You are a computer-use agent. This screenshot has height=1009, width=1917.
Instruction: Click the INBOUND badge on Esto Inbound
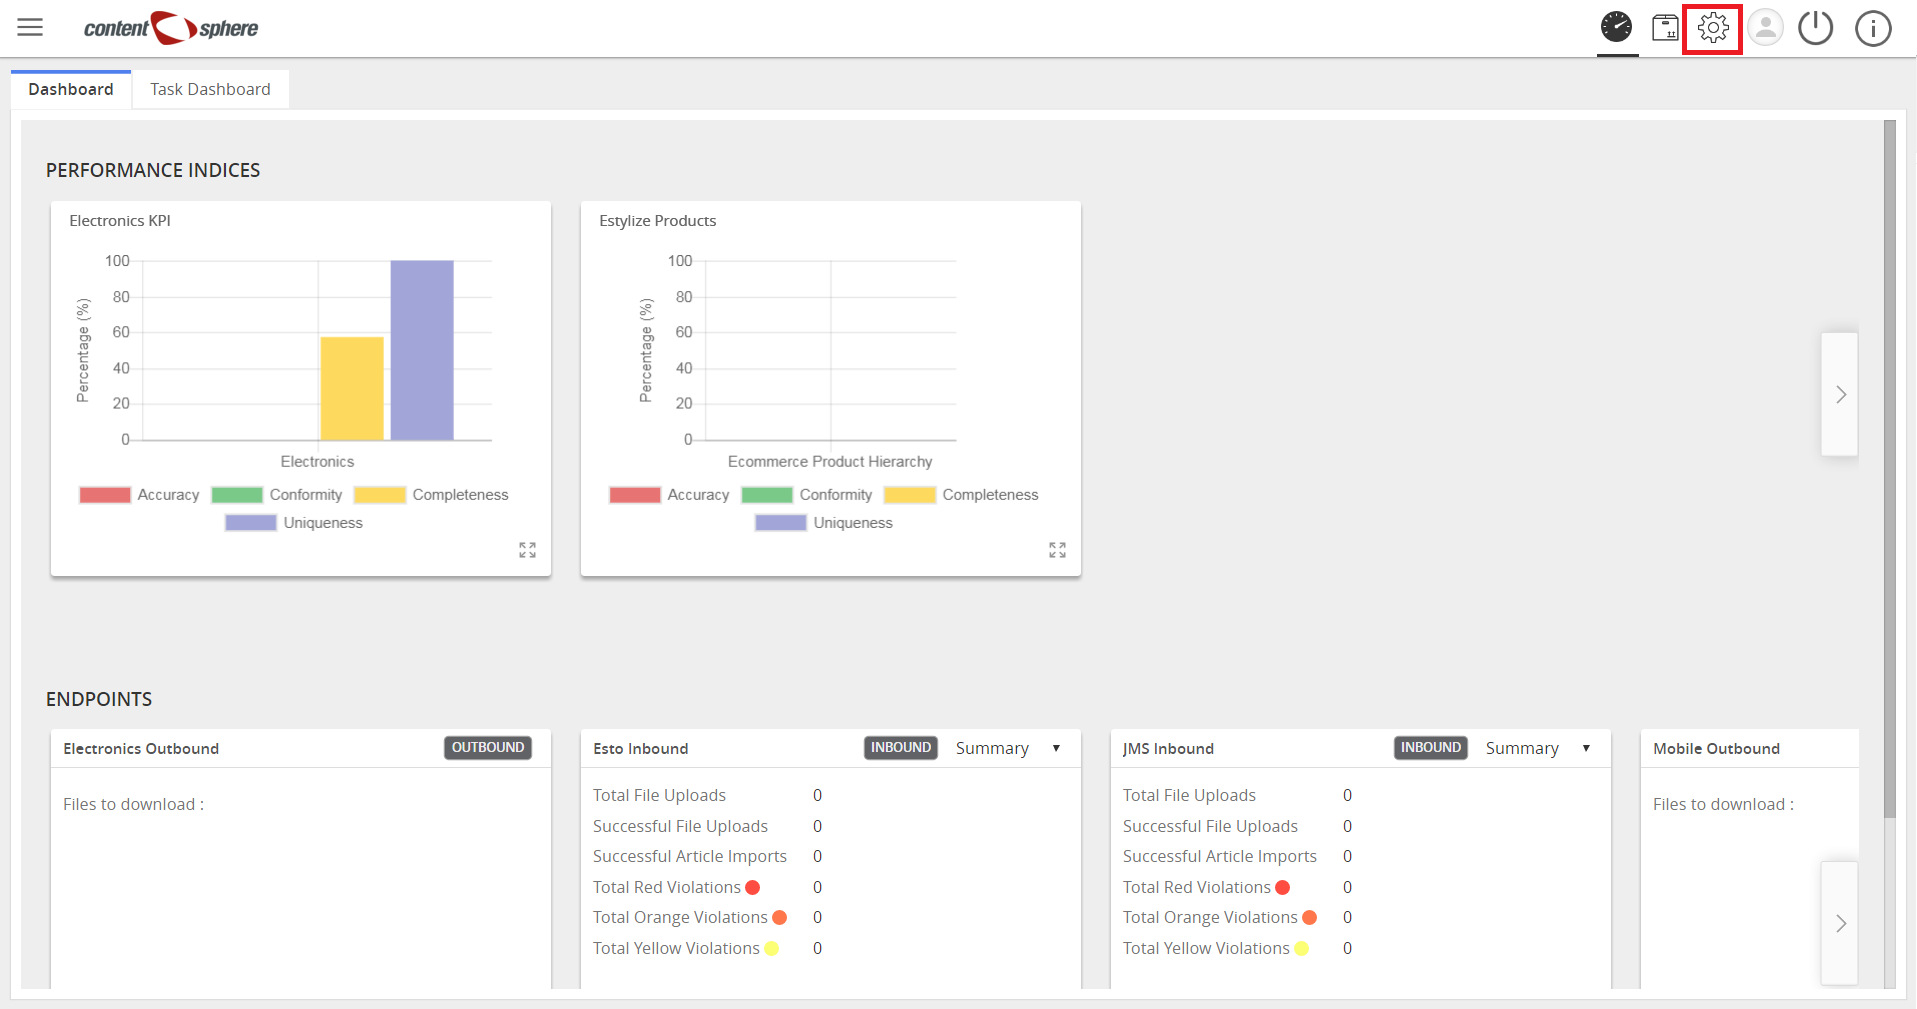coord(901,747)
